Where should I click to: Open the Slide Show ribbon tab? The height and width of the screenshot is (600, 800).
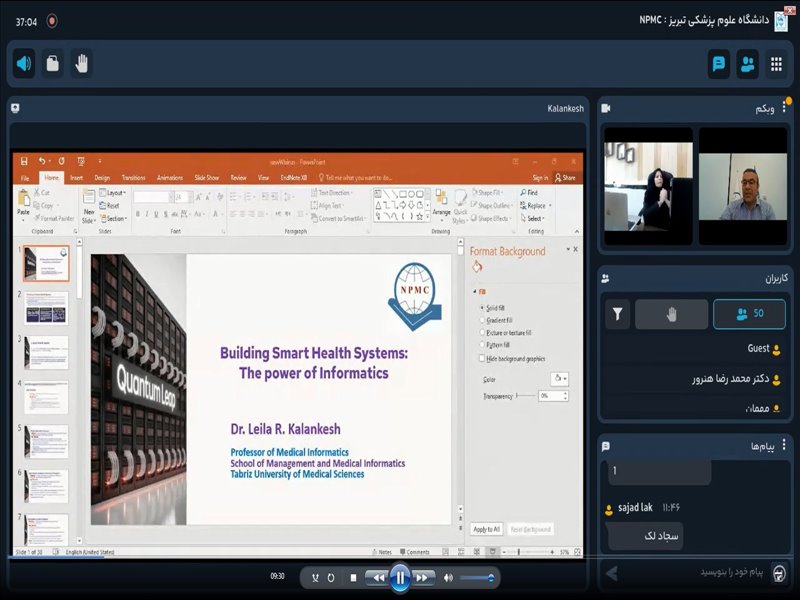point(207,177)
